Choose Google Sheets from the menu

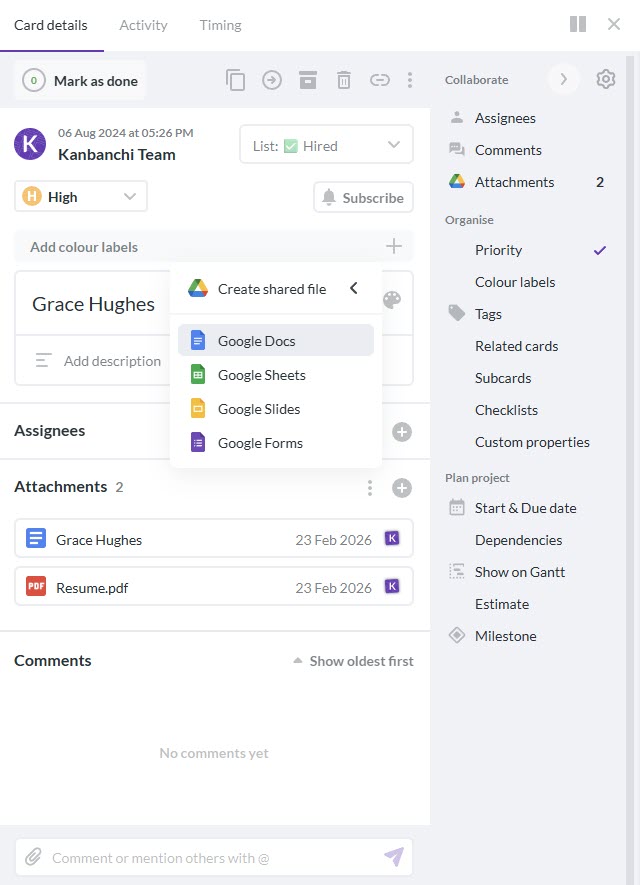pos(276,375)
